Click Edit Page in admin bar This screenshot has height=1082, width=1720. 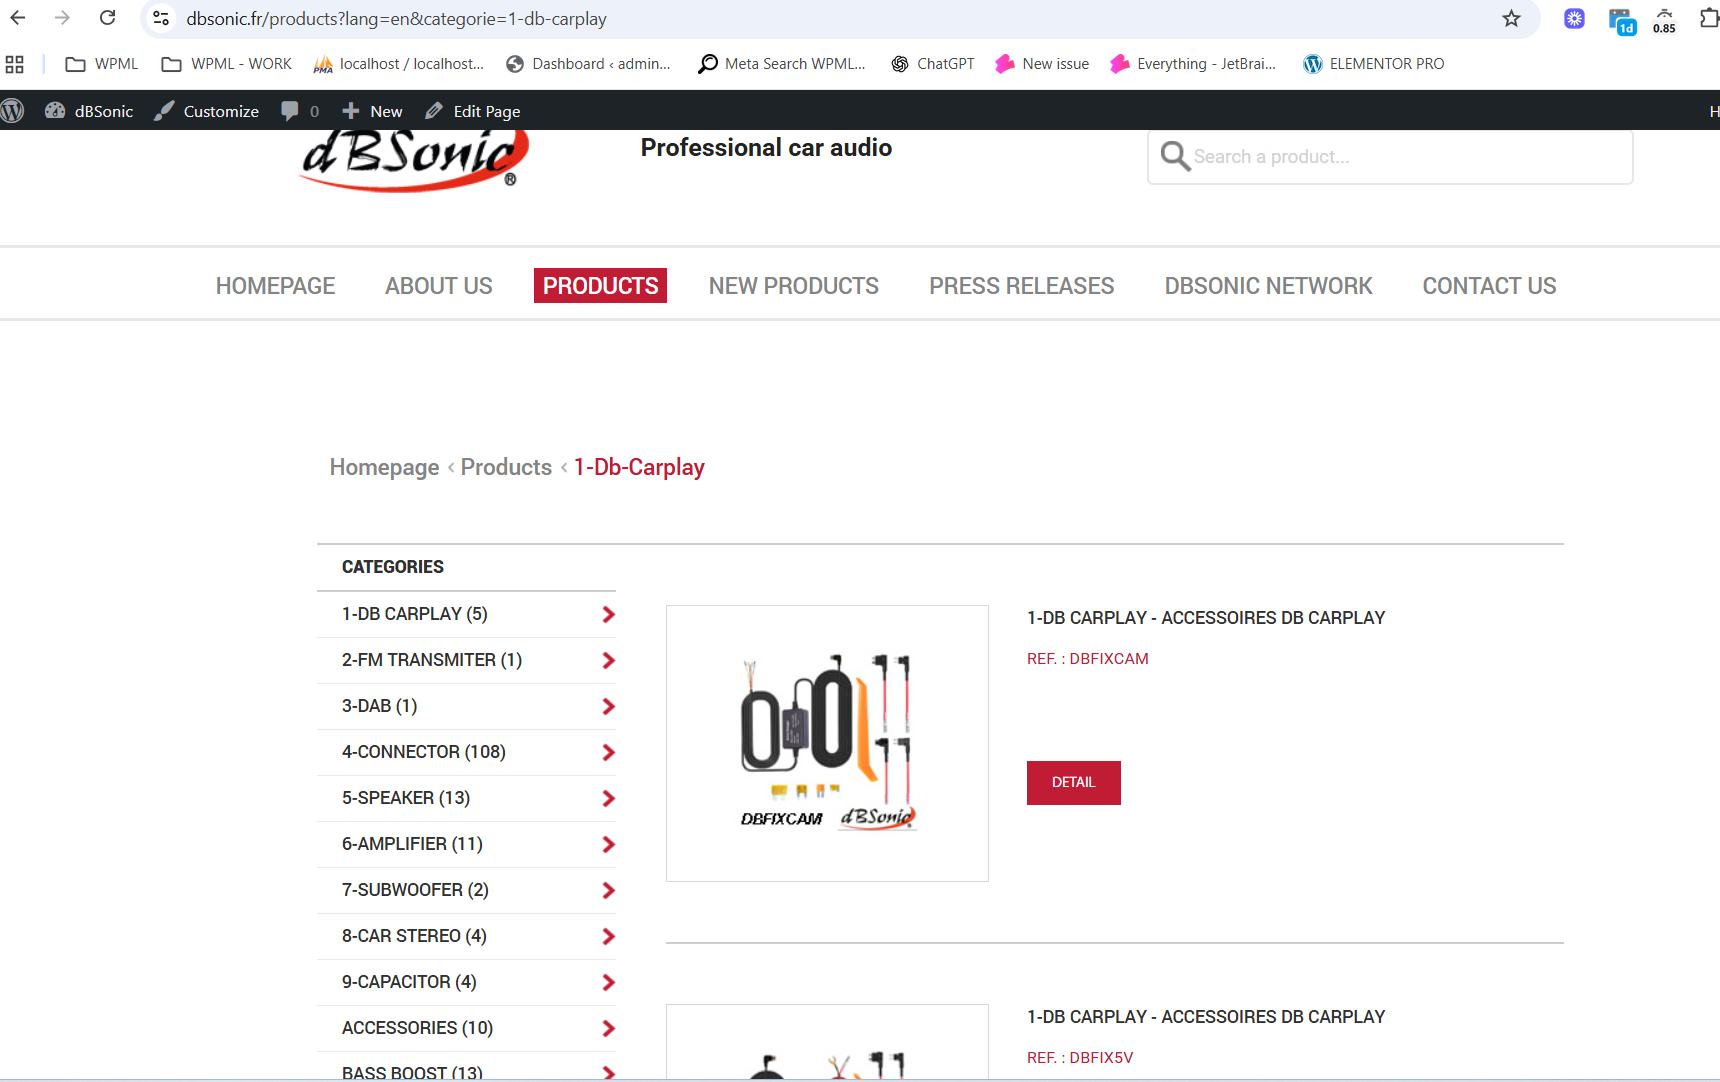[x=473, y=111]
